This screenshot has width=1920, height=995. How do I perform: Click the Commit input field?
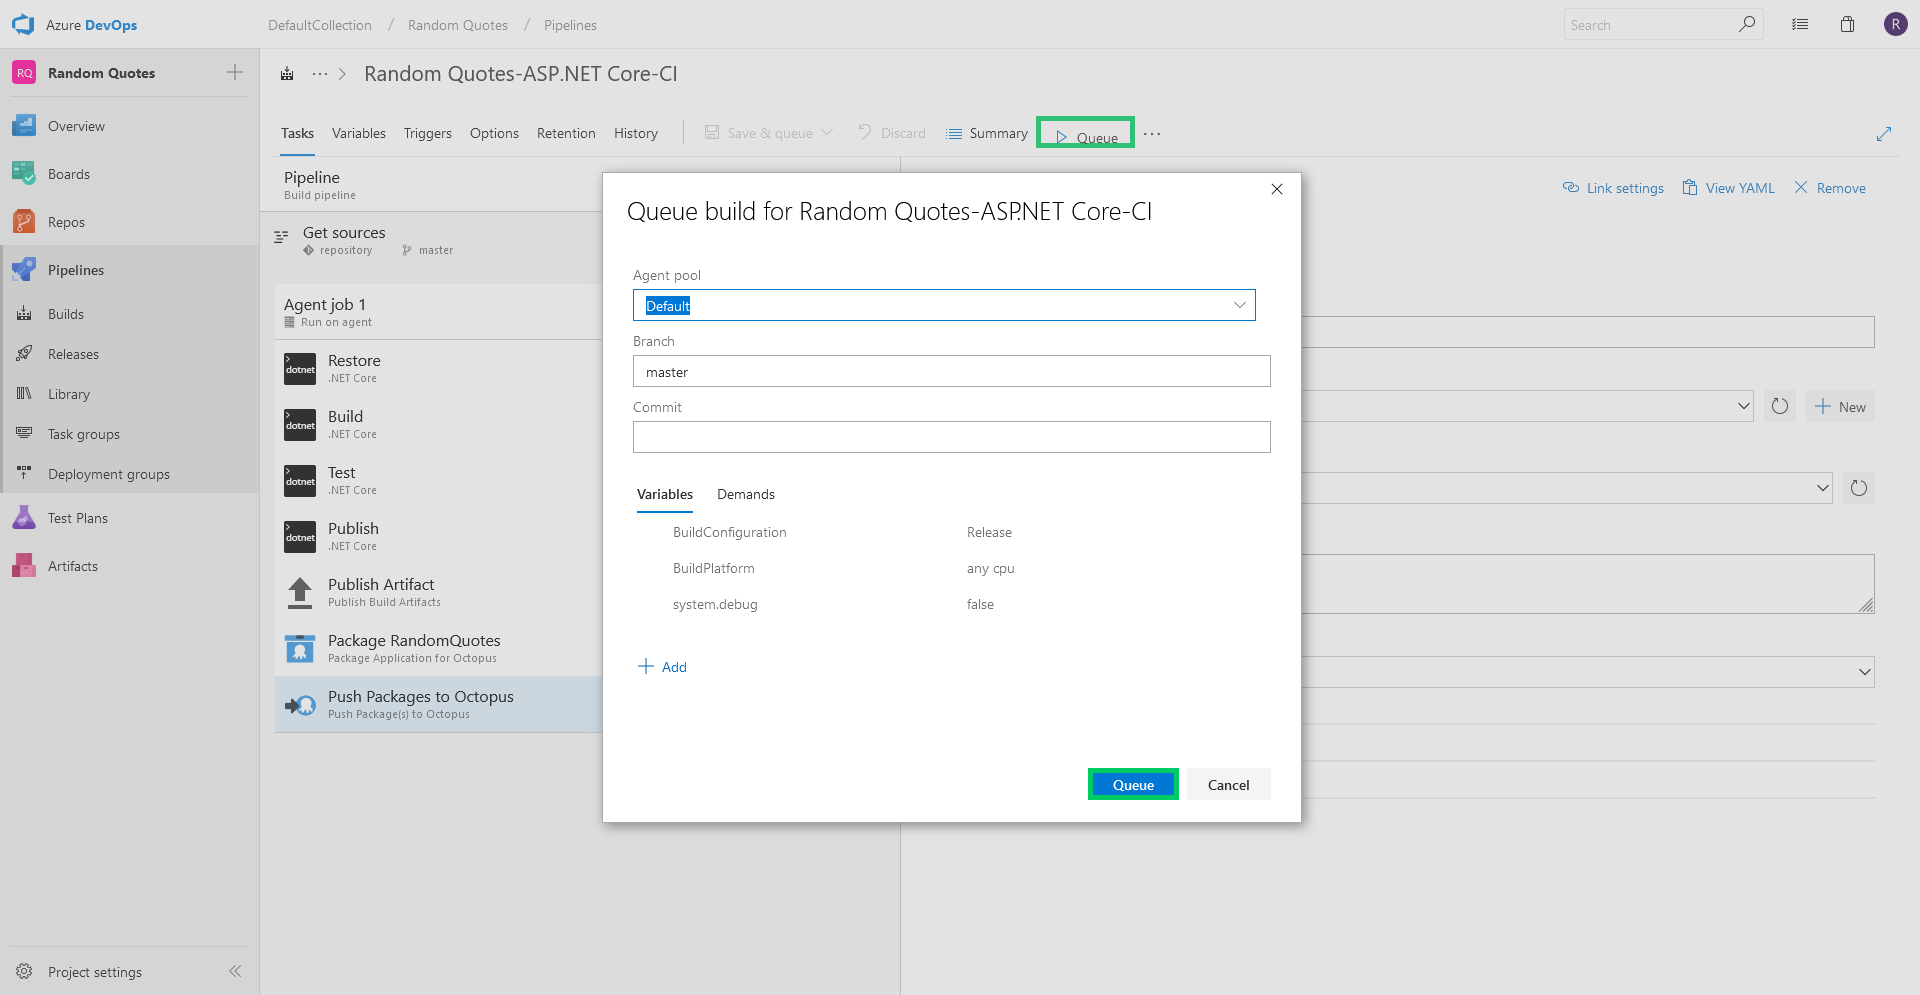pos(951,437)
